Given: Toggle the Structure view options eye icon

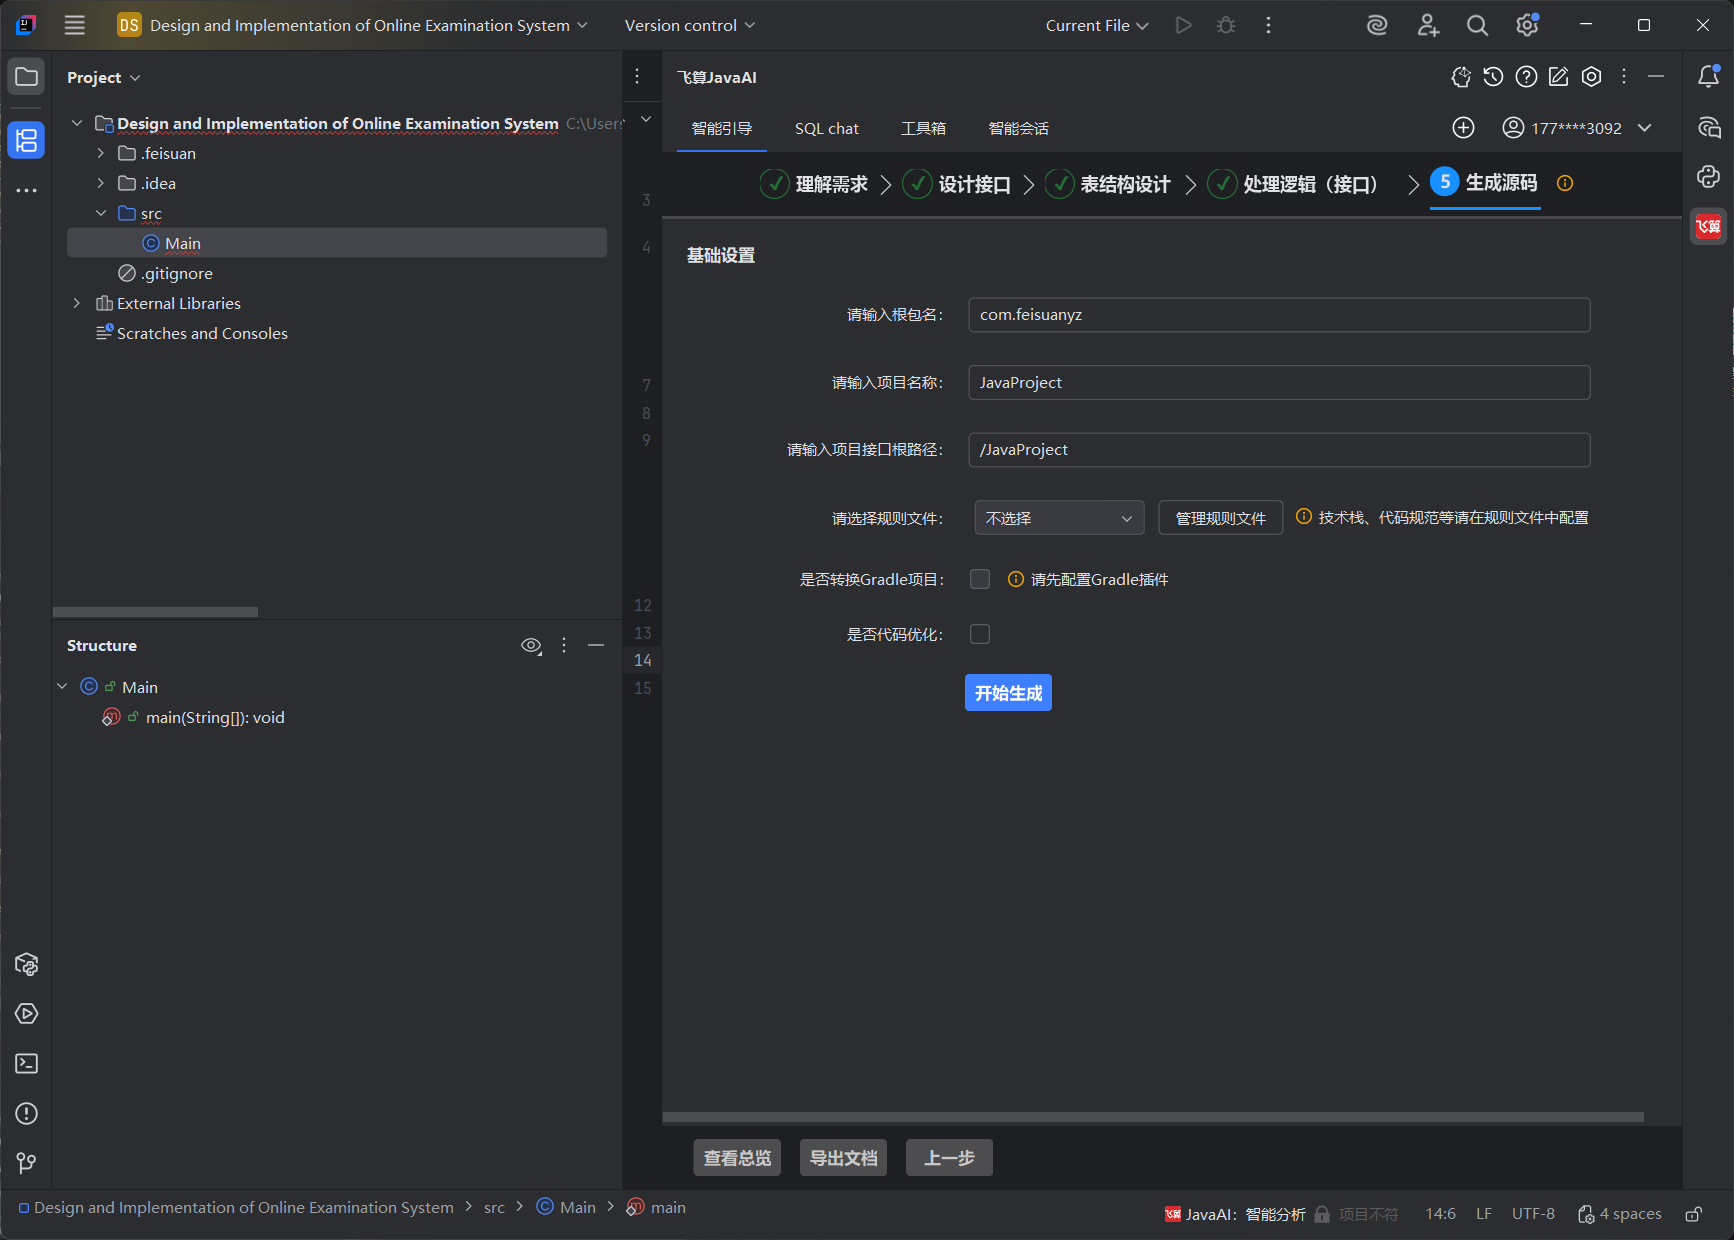Looking at the screenshot, I should [x=531, y=646].
